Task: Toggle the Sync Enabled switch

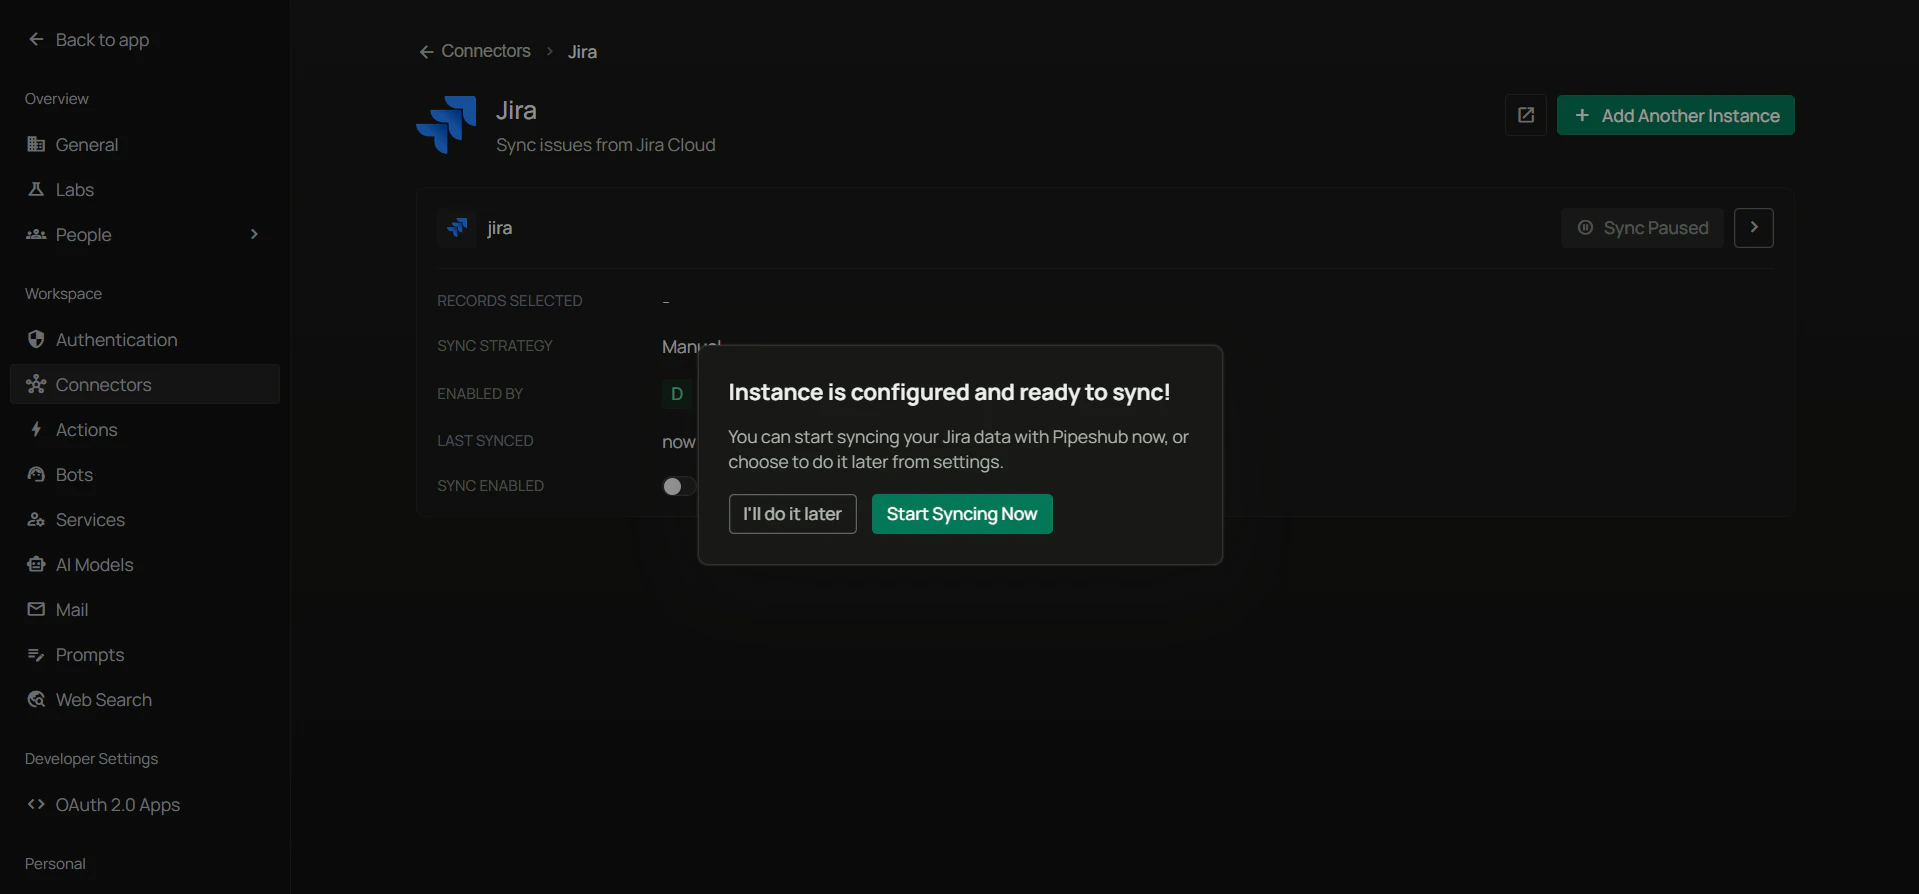Action: (679, 486)
